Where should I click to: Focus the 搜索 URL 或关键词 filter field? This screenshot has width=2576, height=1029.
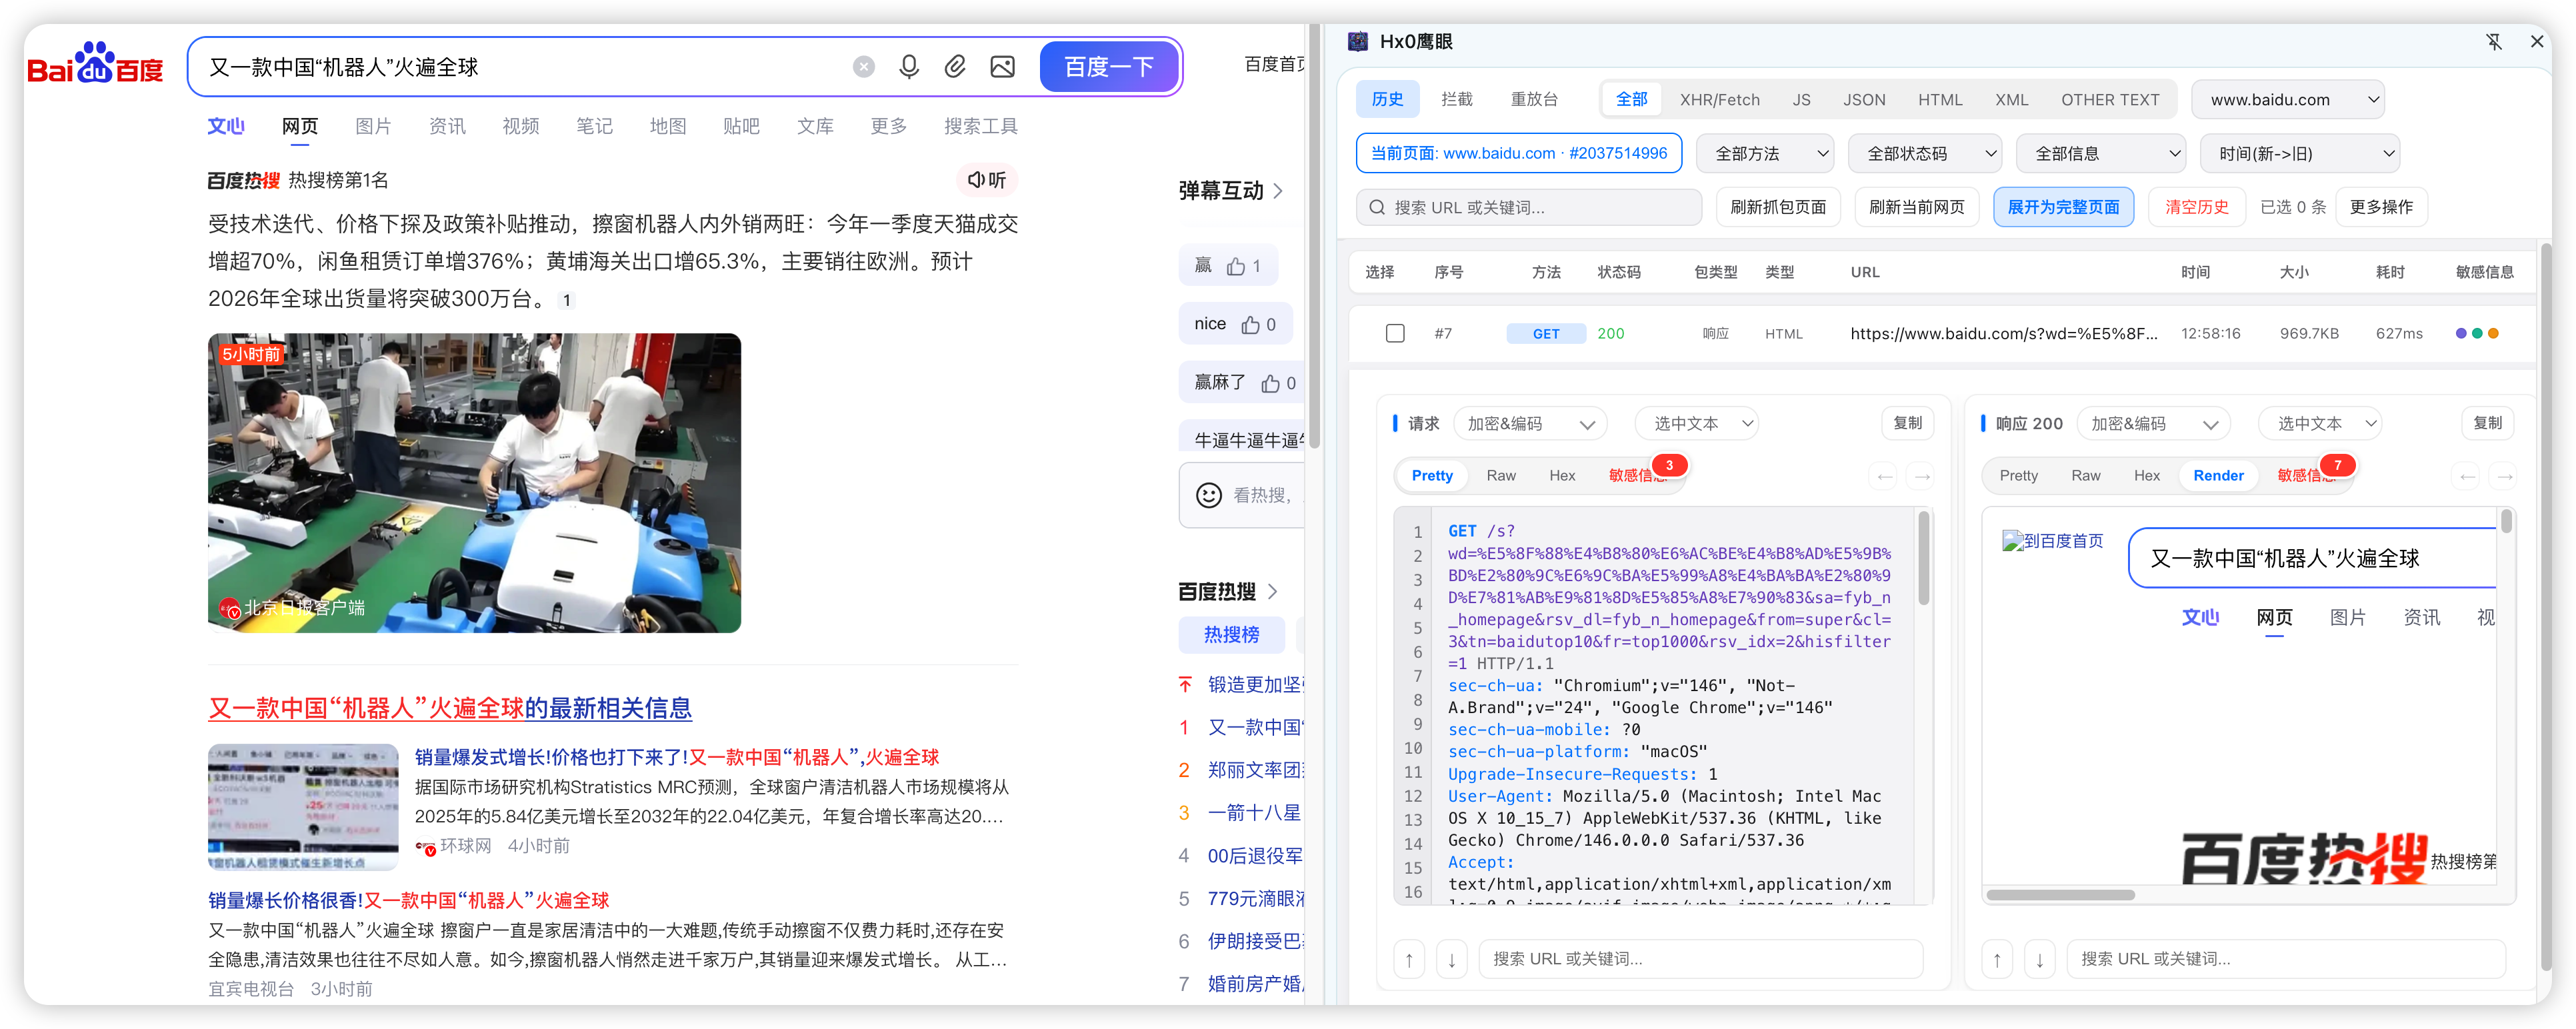1529,207
